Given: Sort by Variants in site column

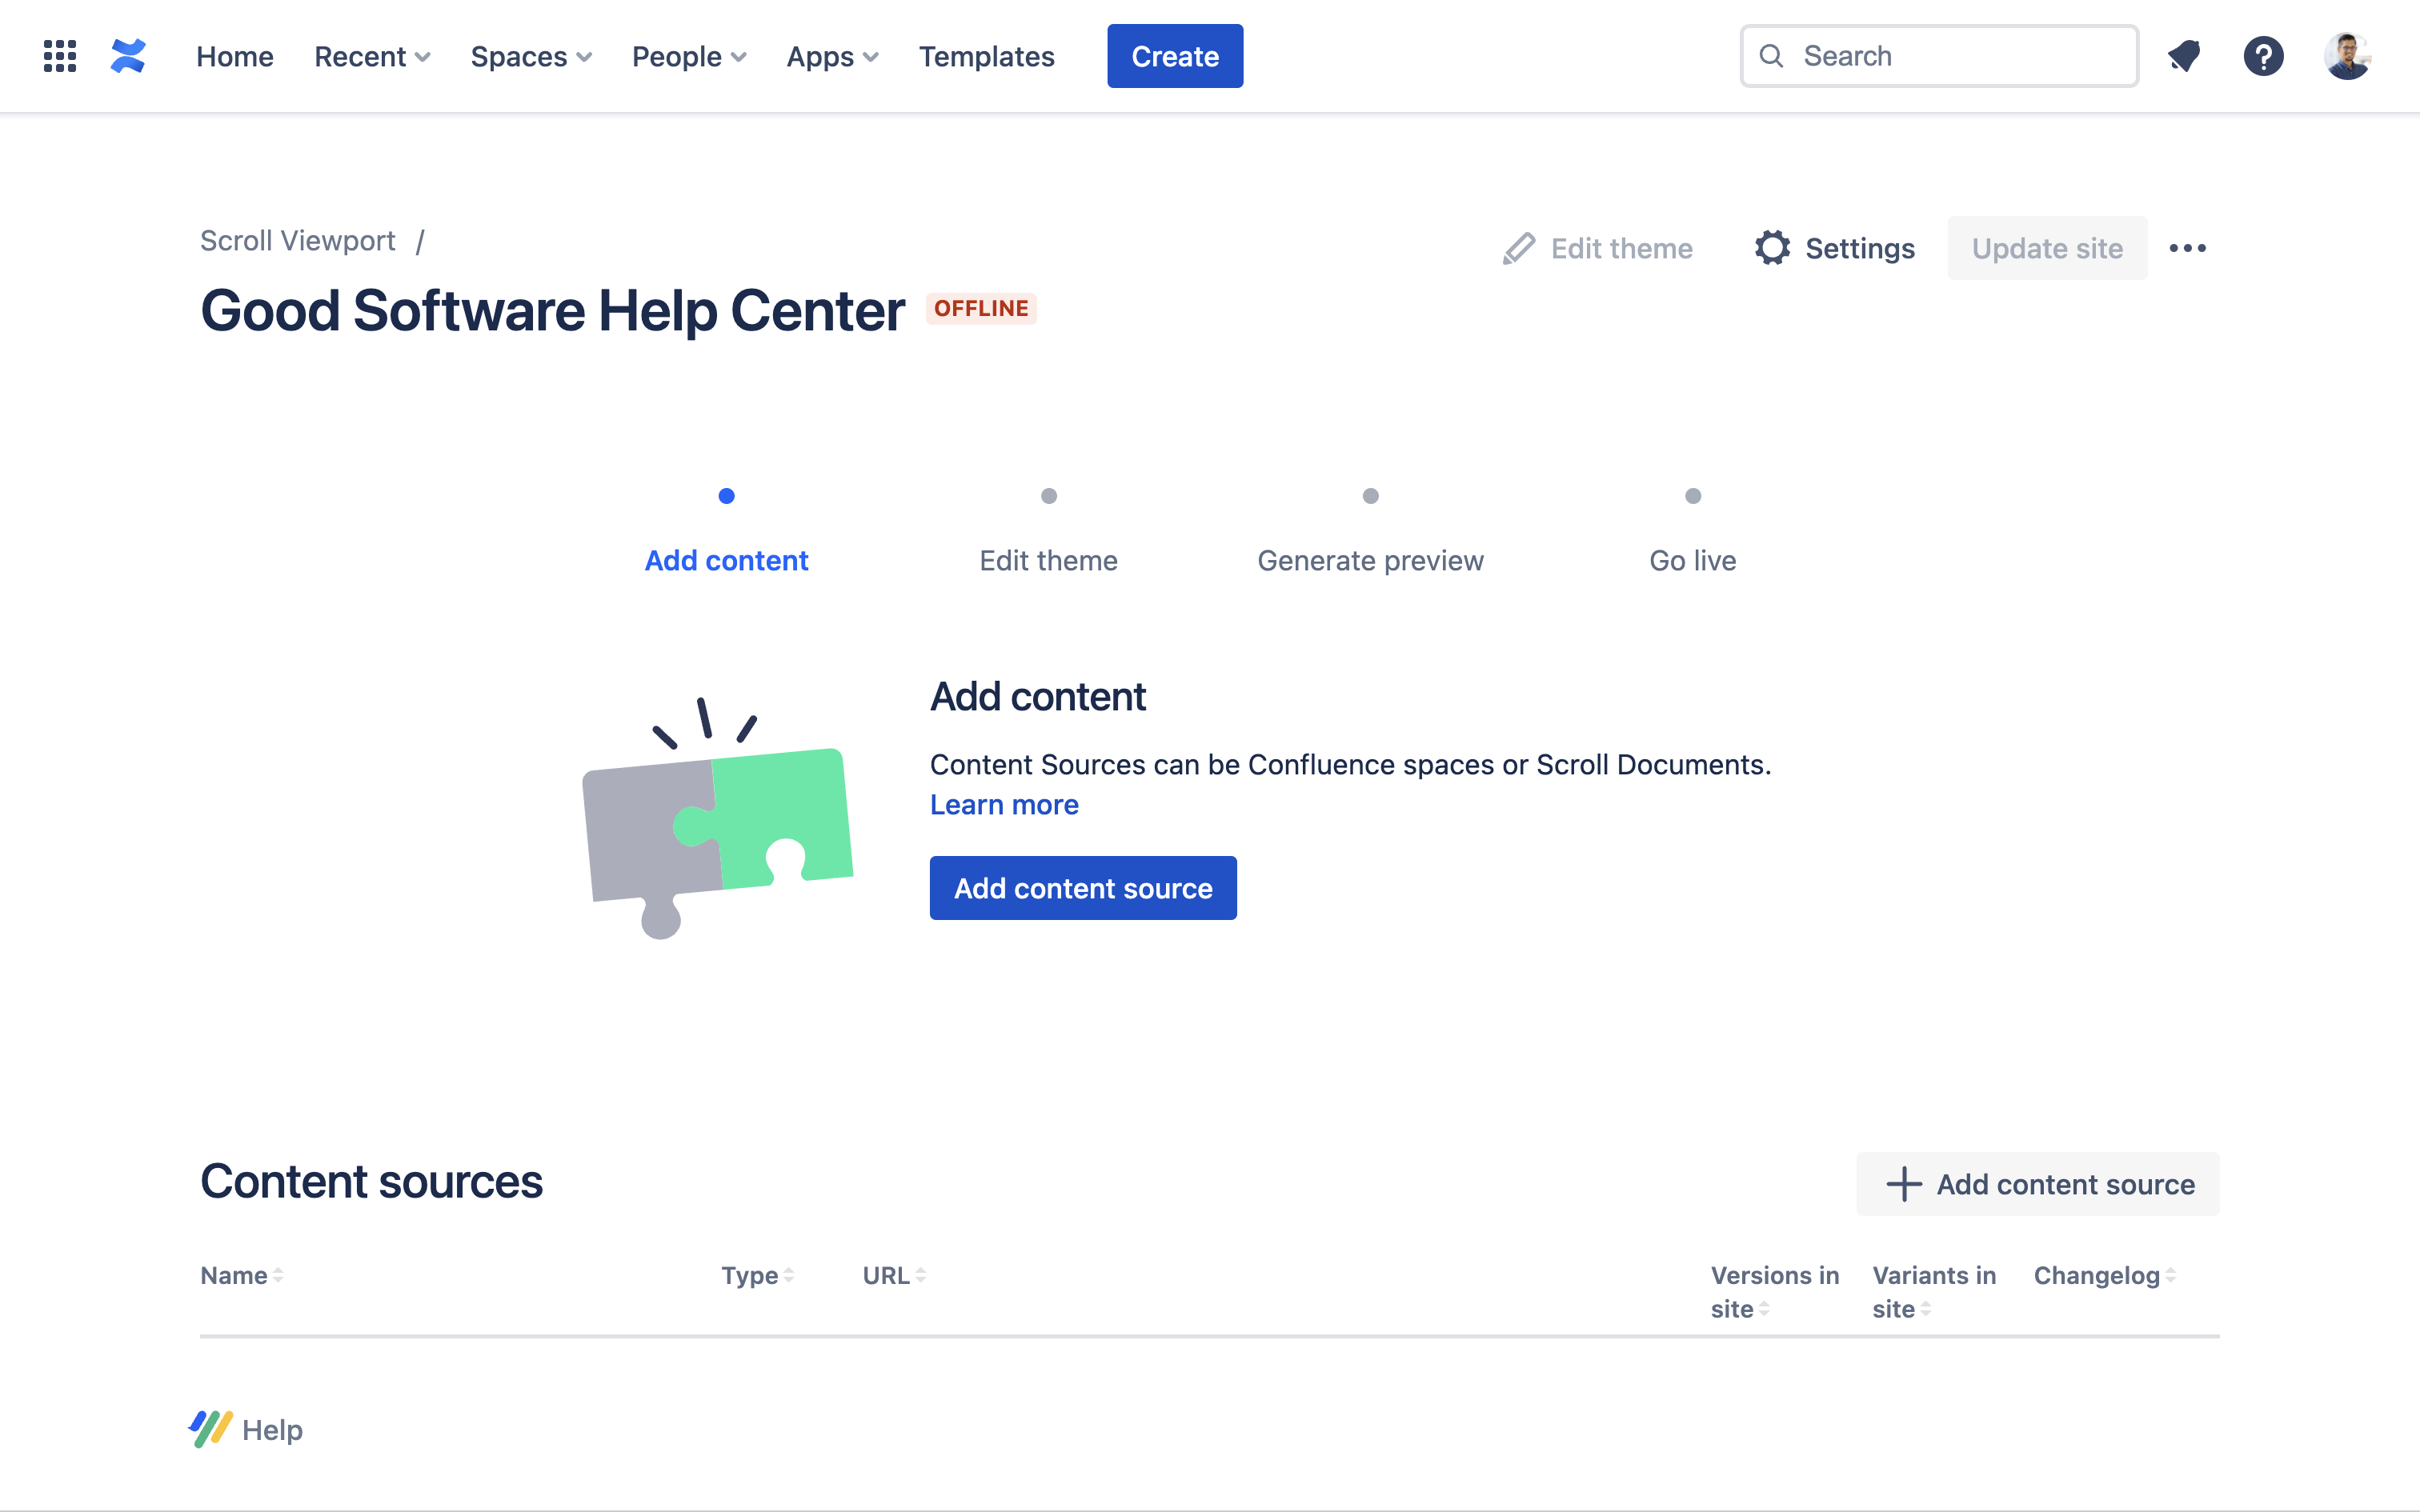Looking at the screenshot, I should 1934,1292.
